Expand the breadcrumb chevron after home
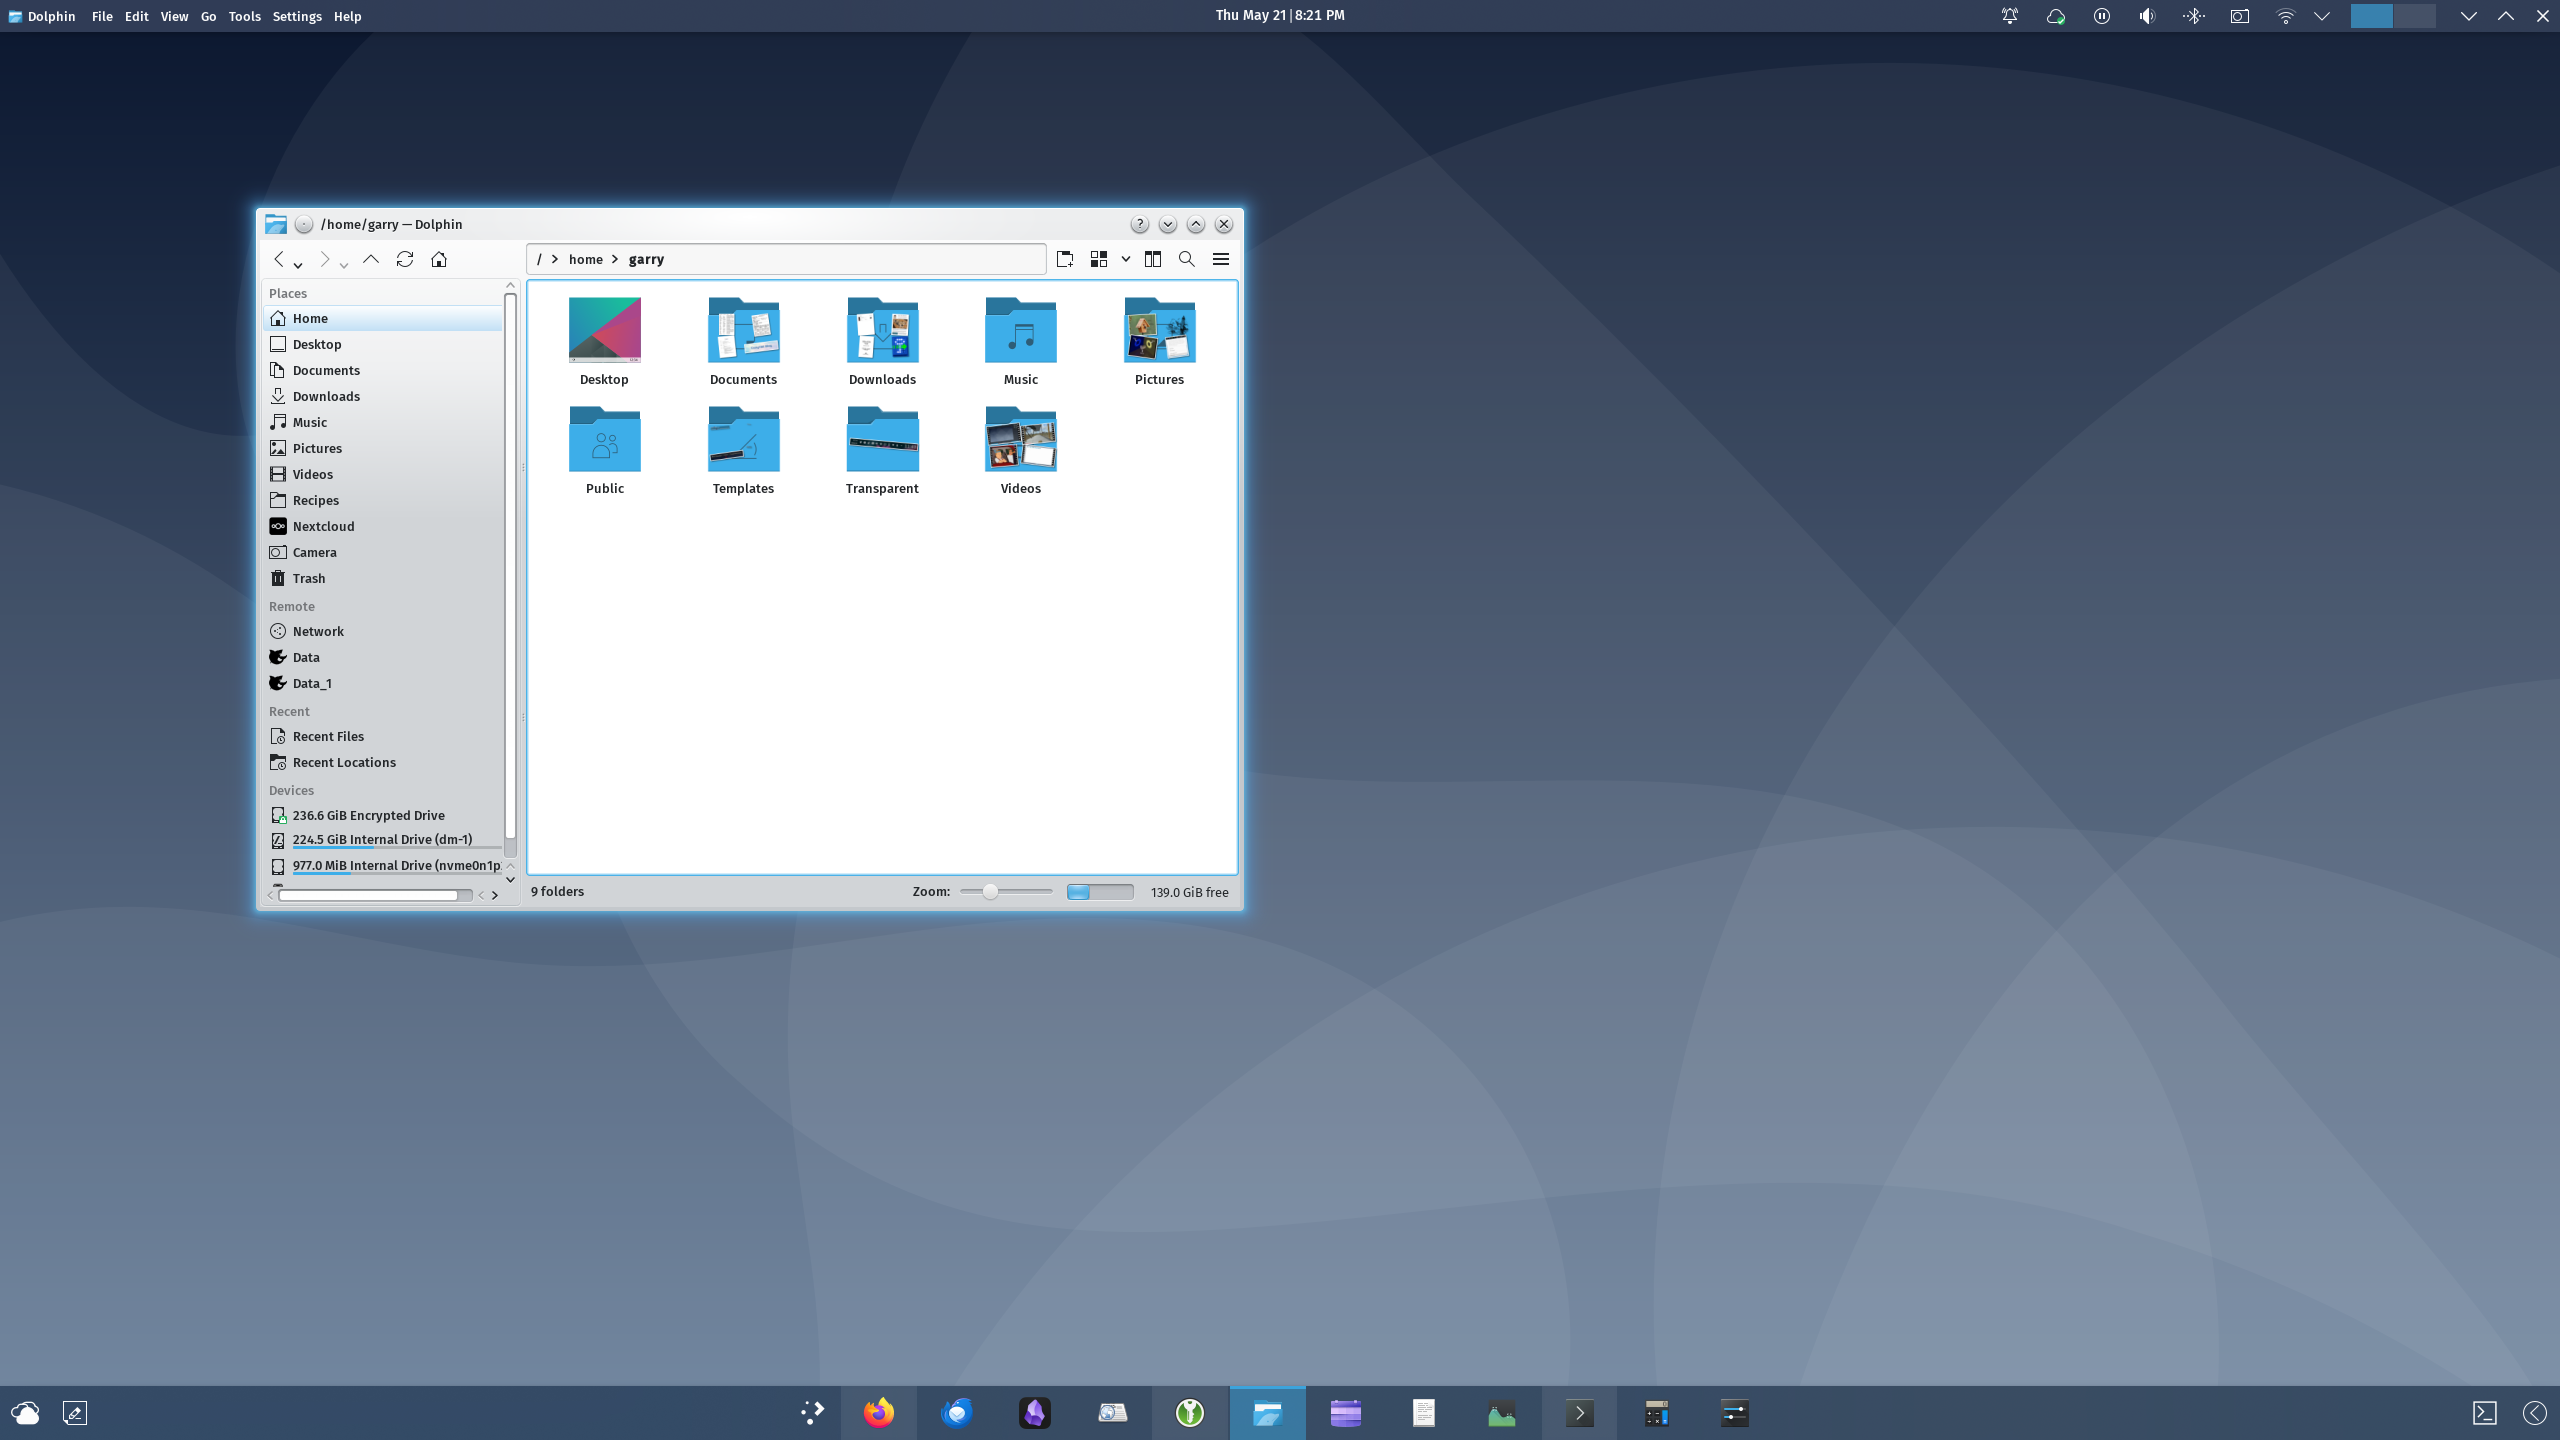The height and width of the screenshot is (1440, 2560). click(x=615, y=259)
